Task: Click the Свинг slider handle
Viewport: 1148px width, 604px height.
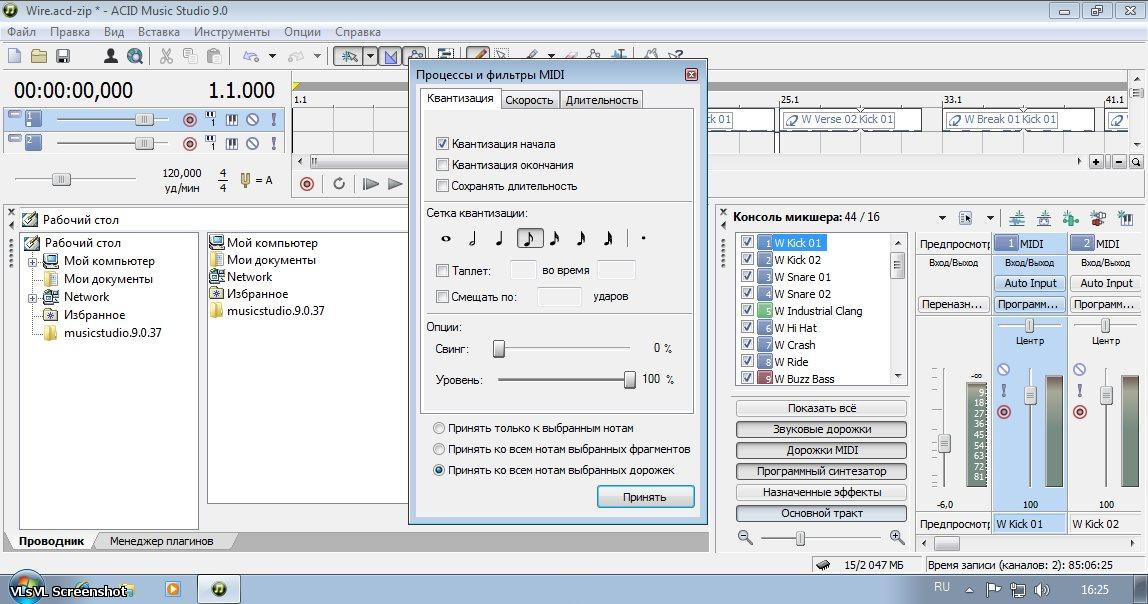Action: pos(499,348)
